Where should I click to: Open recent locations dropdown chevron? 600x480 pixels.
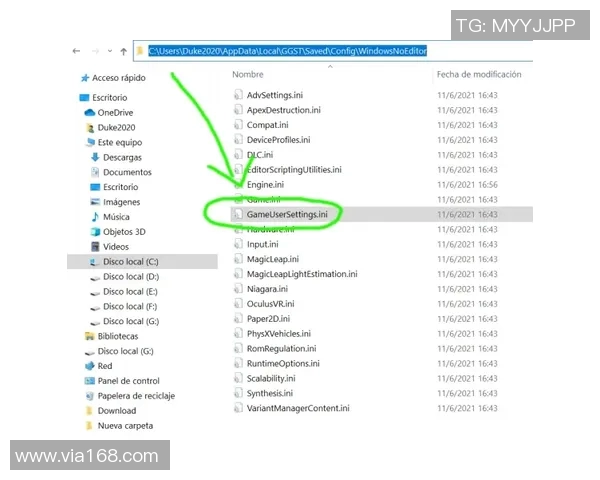pyautogui.click(x=110, y=51)
